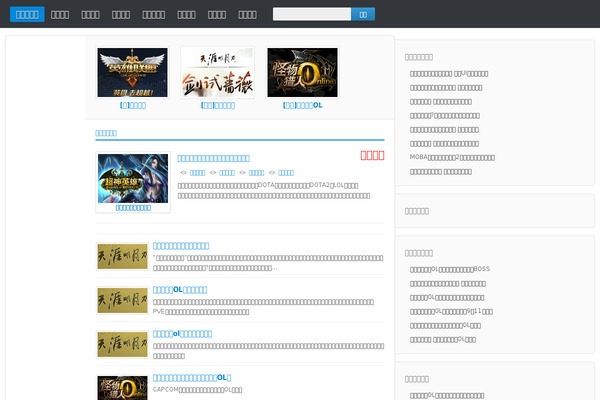Click the first eye icon in the featured article tag row

click(183, 173)
